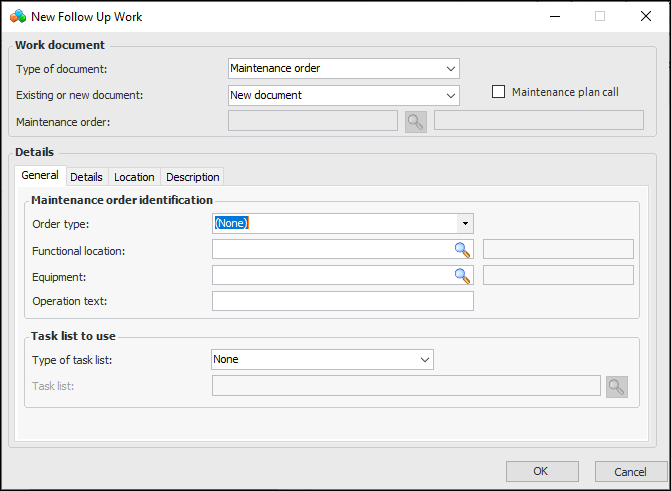Screen dimensions: 671x491
Task: Select the Description tab
Action: click(x=192, y=177)
